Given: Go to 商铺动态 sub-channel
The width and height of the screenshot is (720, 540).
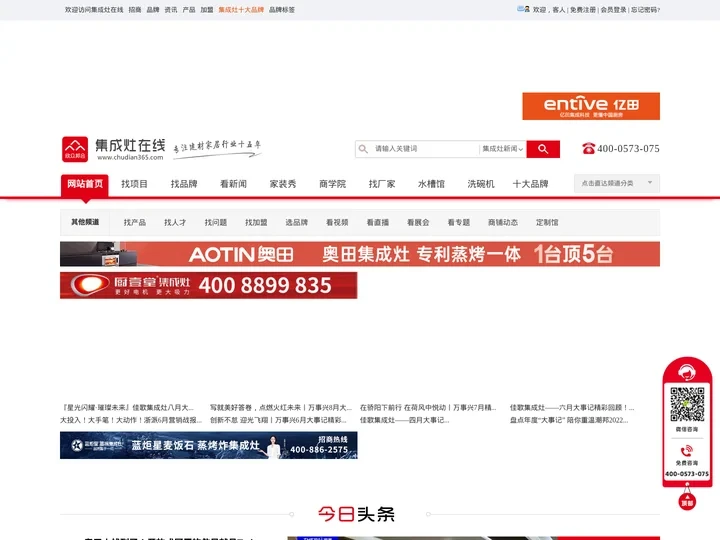Looking at the screenshot, I should pyautogui.click(x=503, y=222).
